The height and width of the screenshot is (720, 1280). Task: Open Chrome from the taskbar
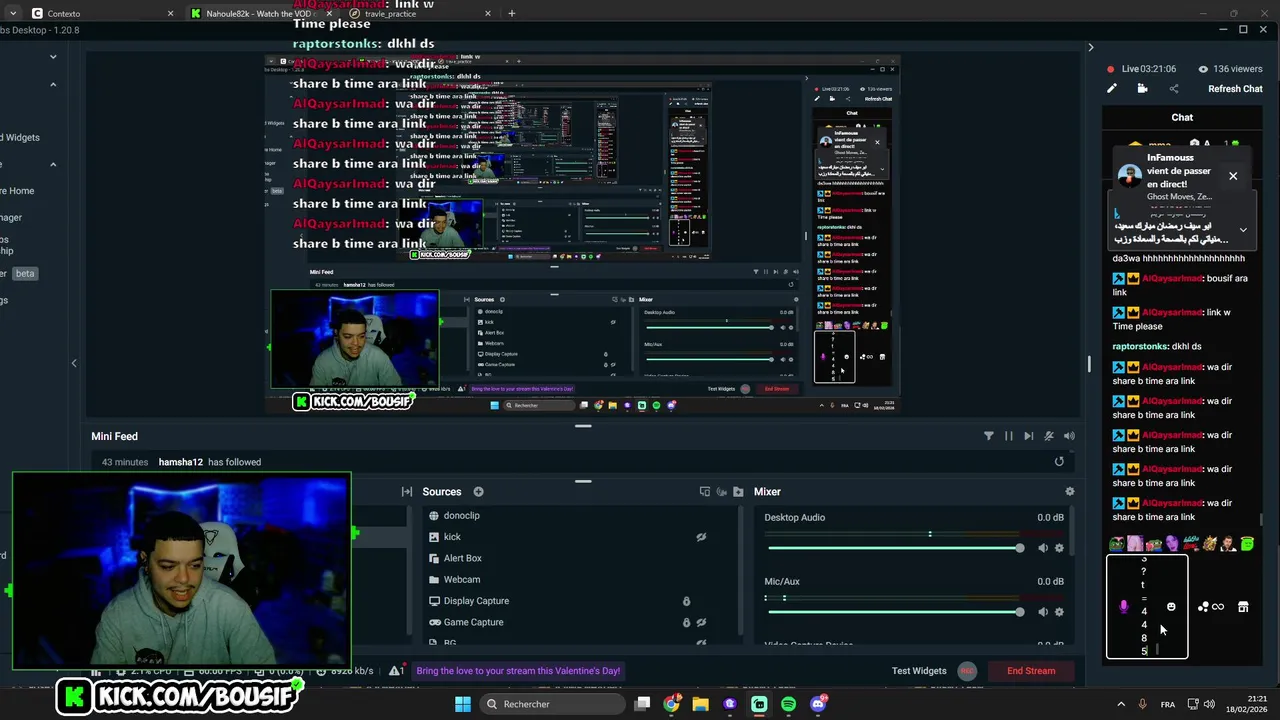[x=671, y=704]
